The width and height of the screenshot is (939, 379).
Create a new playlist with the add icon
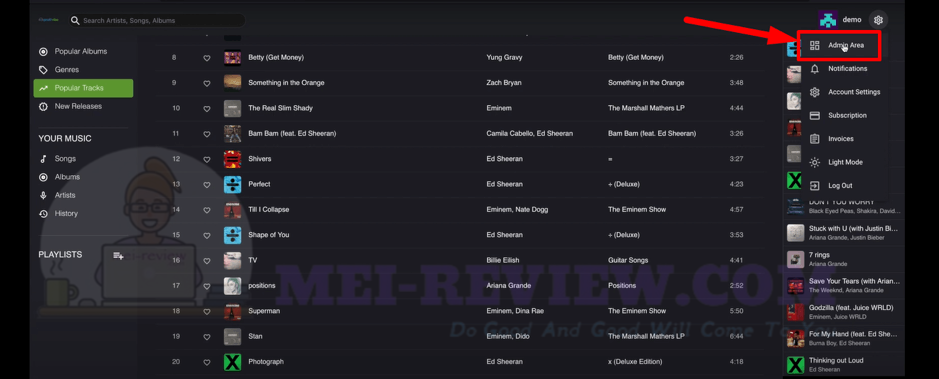pyautogui.click(x=119, y=256)
